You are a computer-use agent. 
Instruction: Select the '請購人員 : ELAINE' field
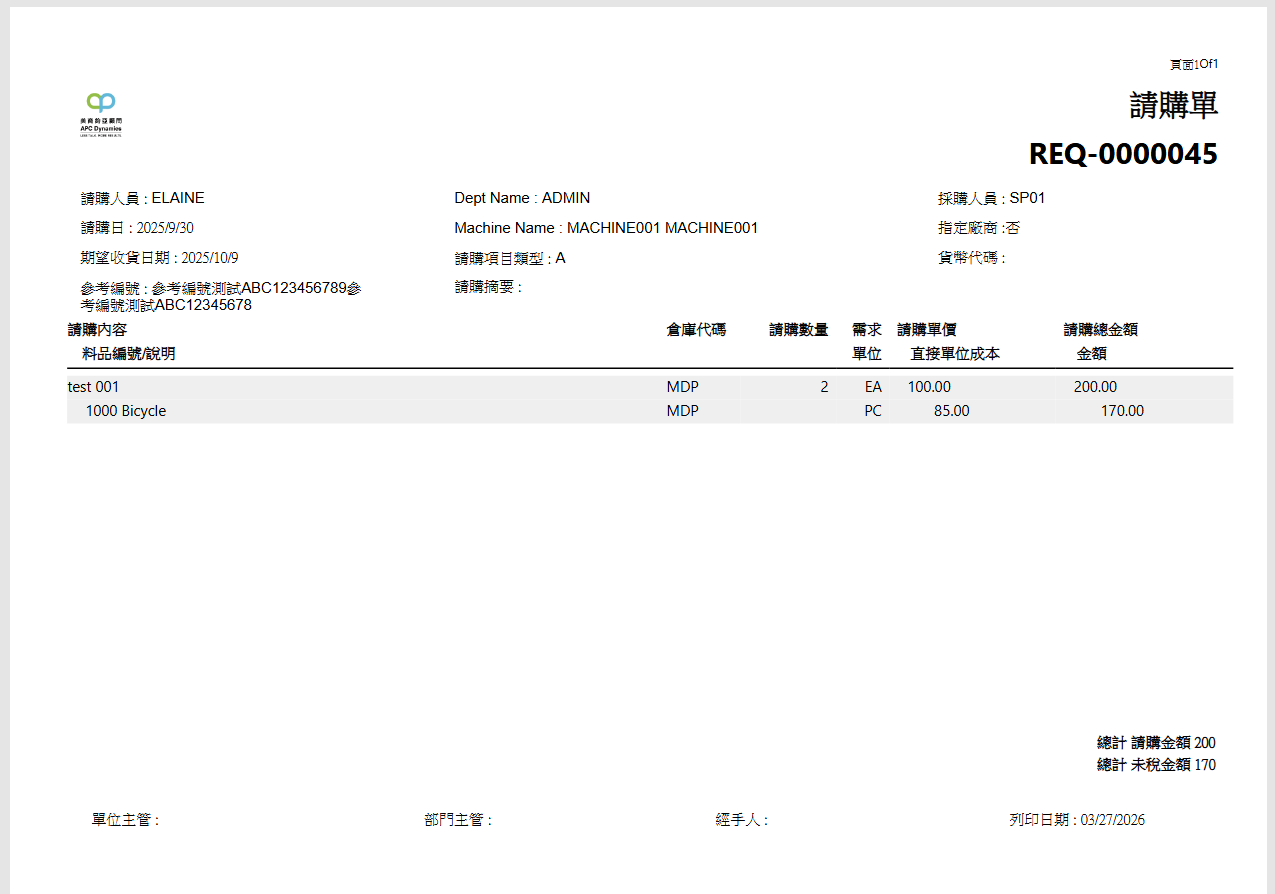[143, 198]
